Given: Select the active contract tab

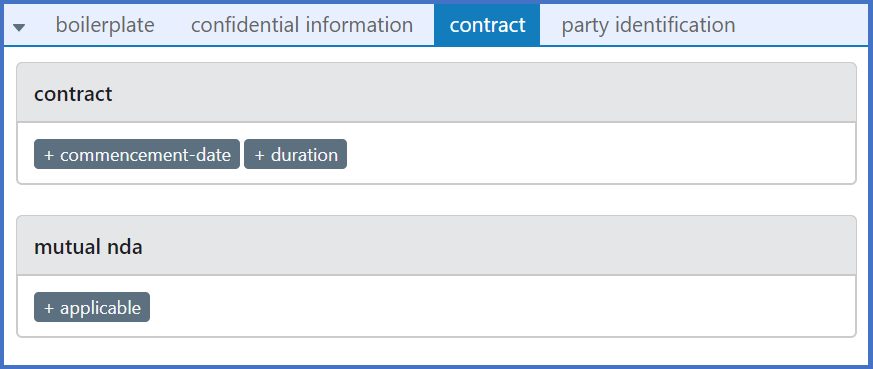Looking at the screenshot, I should coord(487,25).
